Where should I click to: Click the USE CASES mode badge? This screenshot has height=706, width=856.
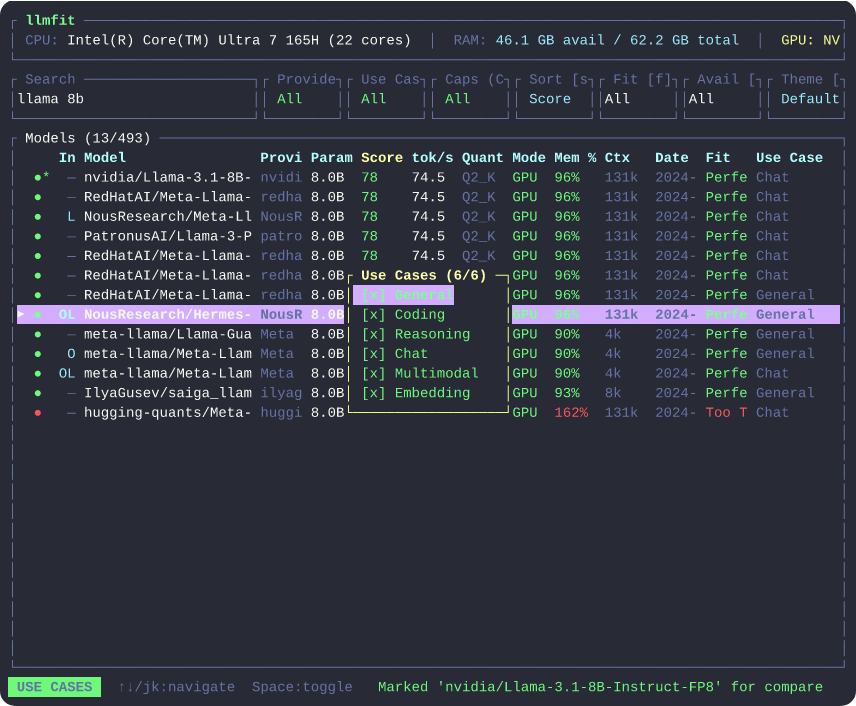click(x=54, y=687)
